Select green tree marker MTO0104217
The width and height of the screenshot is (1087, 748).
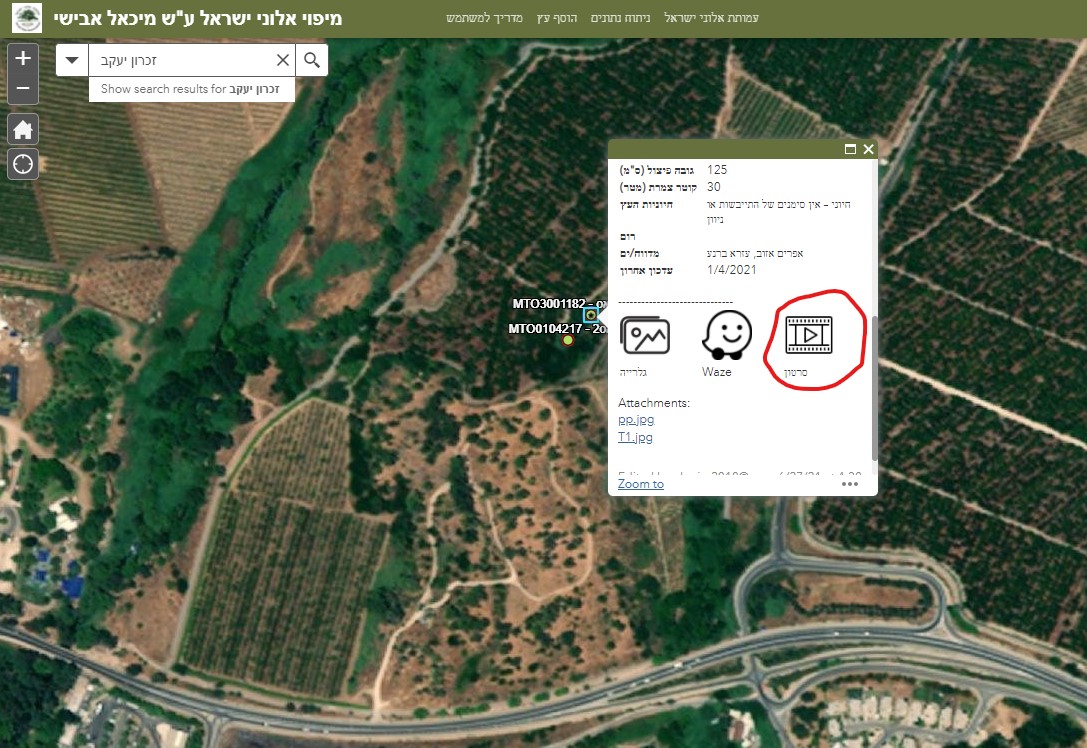[568, 340]
